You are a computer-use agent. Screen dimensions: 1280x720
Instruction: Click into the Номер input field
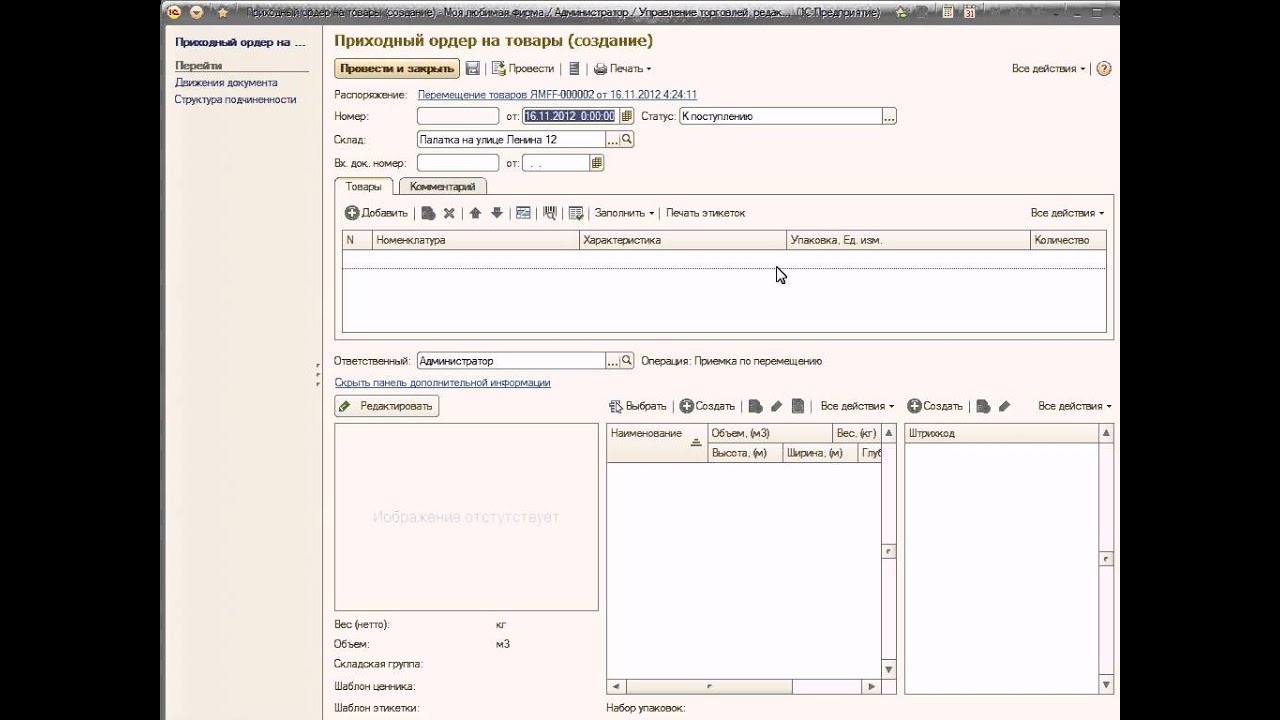(x=458, y=116)
